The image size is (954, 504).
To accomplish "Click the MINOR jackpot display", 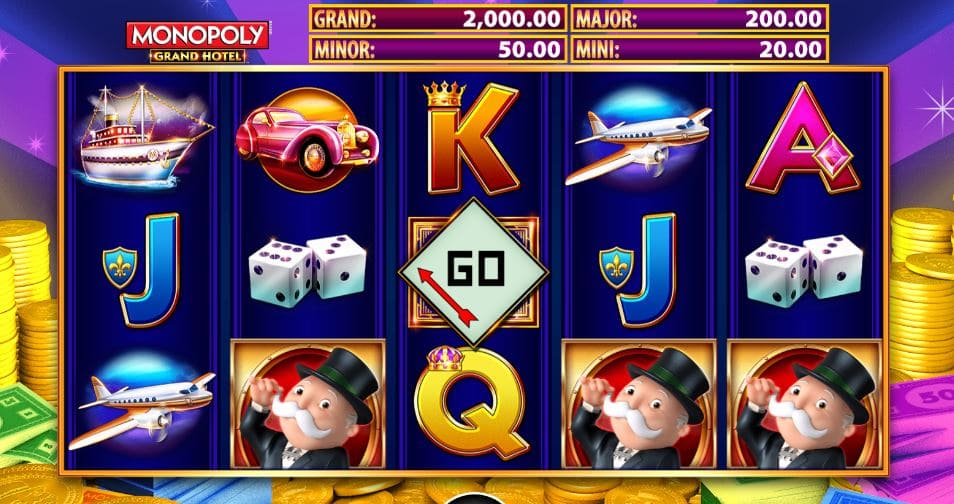I will point(438,49).
